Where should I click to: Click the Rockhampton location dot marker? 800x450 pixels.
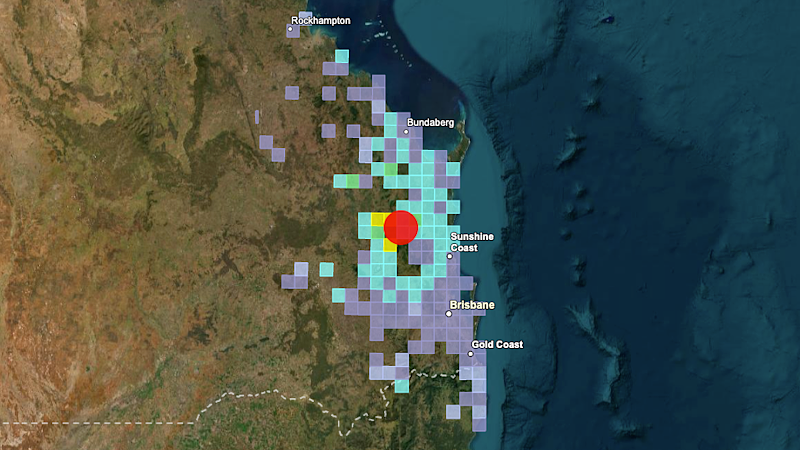pyautogui.click(x=290, y=29)
